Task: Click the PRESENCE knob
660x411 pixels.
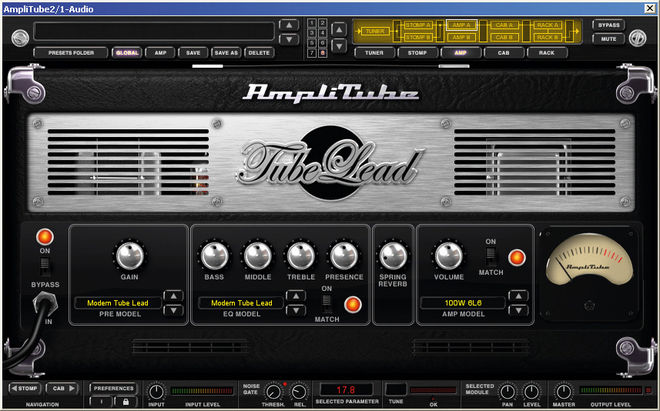Action: point(343,256)
